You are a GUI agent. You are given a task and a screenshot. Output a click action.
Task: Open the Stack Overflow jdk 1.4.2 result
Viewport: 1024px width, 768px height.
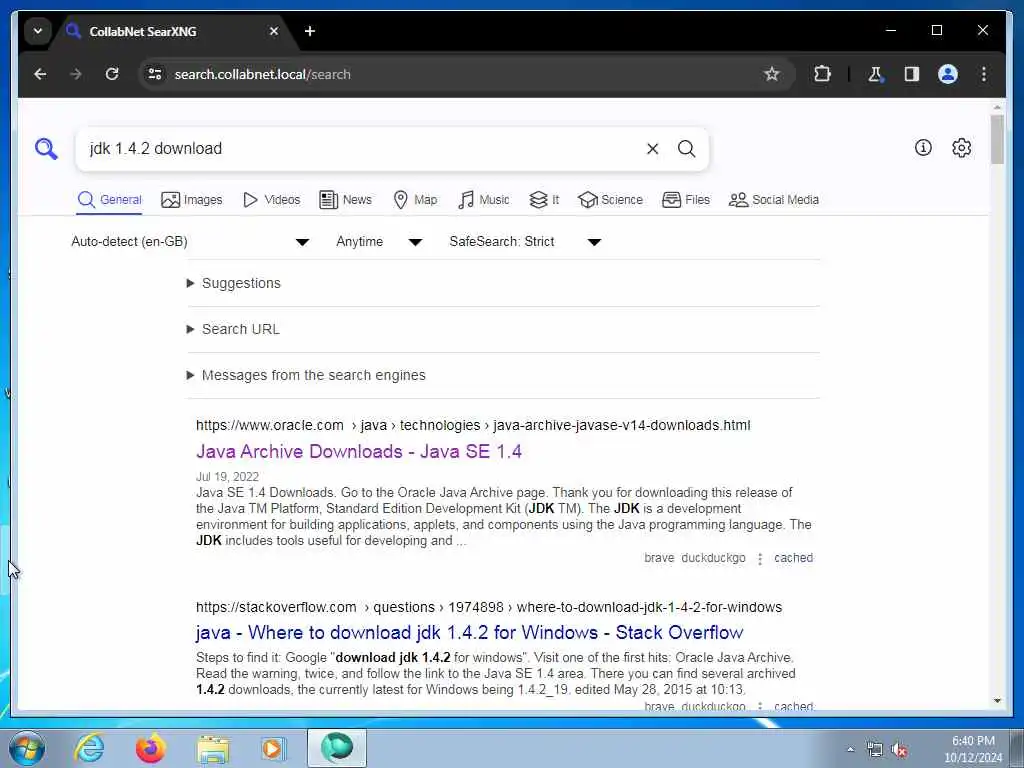(x=470, y=632)
